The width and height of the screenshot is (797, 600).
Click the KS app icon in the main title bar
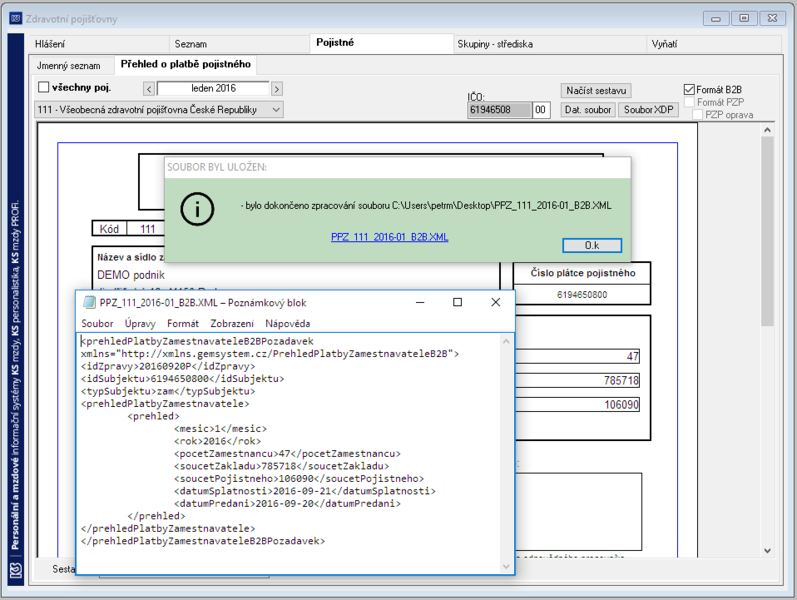click(x=16, y=19)
